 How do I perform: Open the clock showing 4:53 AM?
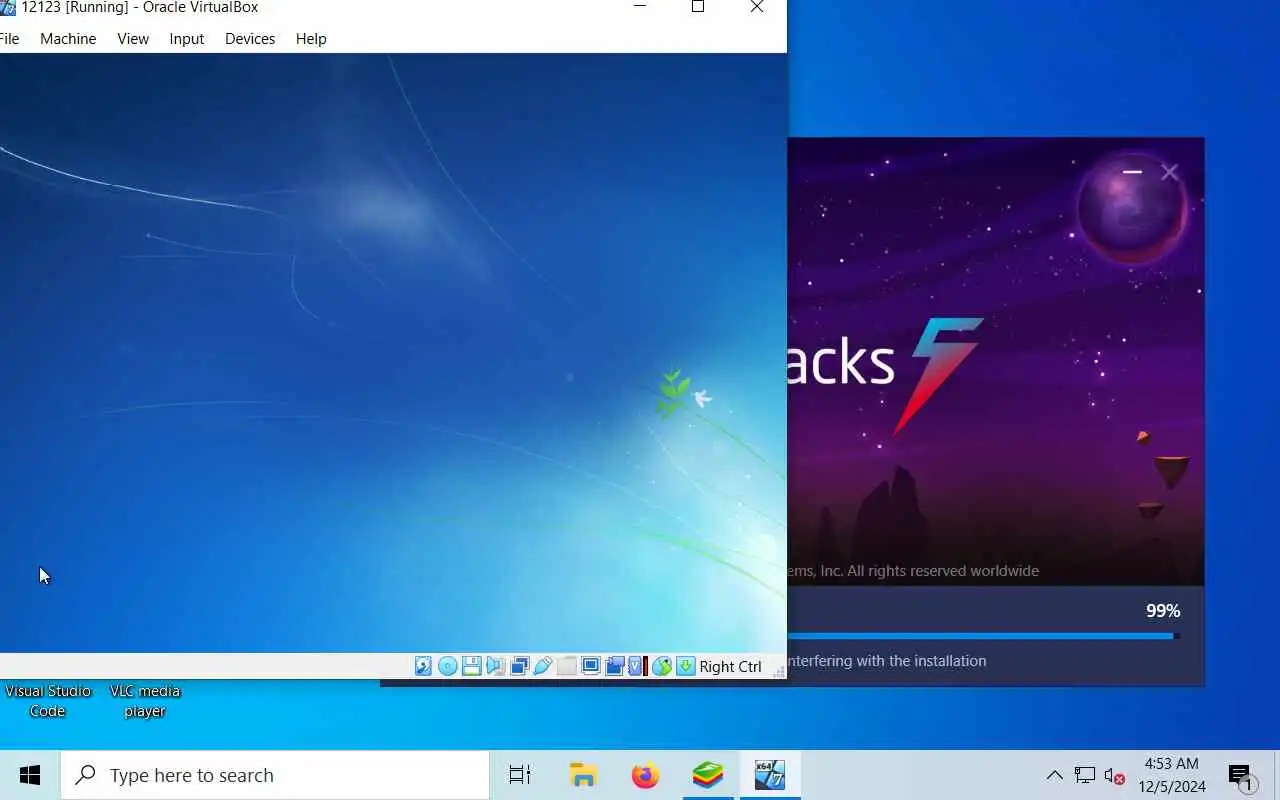1172,775
